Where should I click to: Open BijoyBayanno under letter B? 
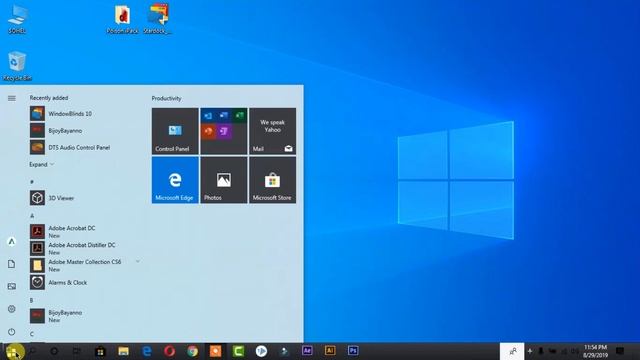84,316
